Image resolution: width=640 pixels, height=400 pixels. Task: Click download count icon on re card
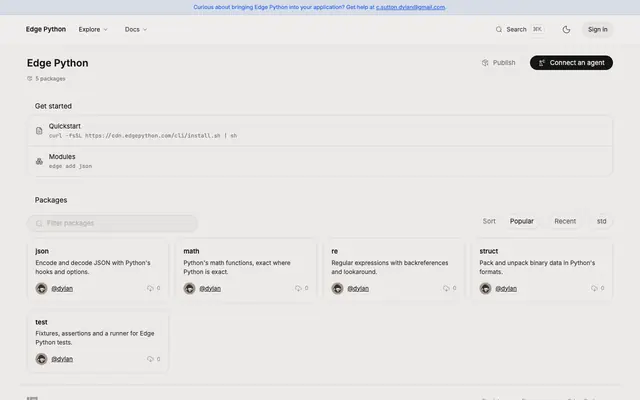446,288
